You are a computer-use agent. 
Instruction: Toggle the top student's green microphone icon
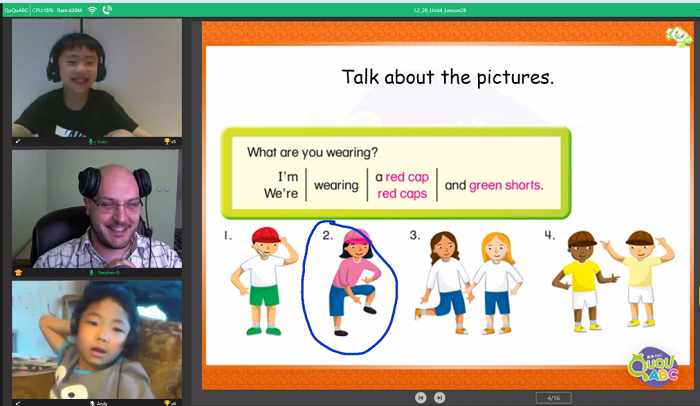(91, 142)
